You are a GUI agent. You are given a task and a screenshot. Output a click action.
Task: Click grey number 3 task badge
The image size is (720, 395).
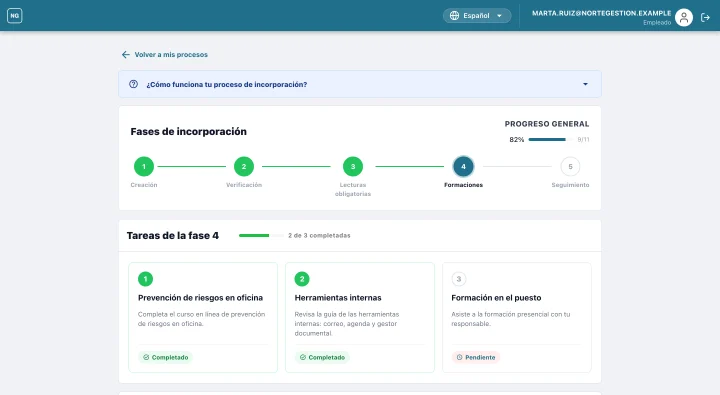tap(459, 279)
